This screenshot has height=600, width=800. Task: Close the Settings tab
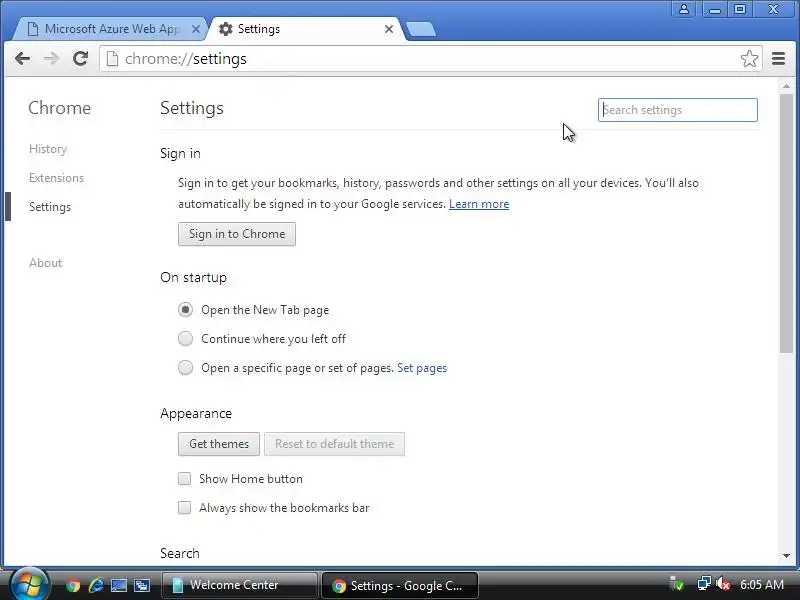[389, 29]
